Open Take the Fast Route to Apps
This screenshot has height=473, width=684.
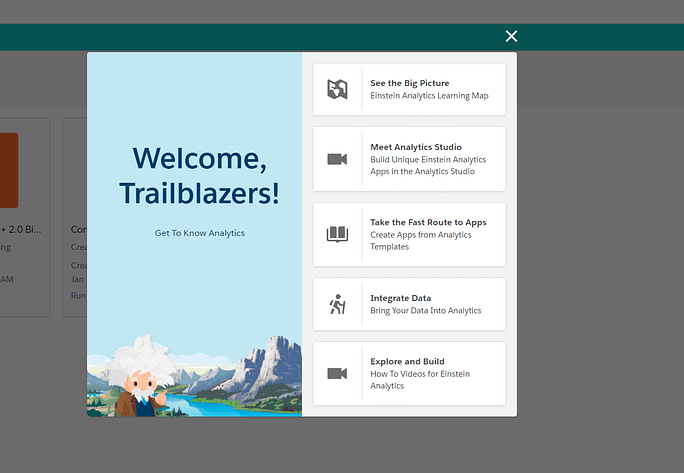click(428, 222)
